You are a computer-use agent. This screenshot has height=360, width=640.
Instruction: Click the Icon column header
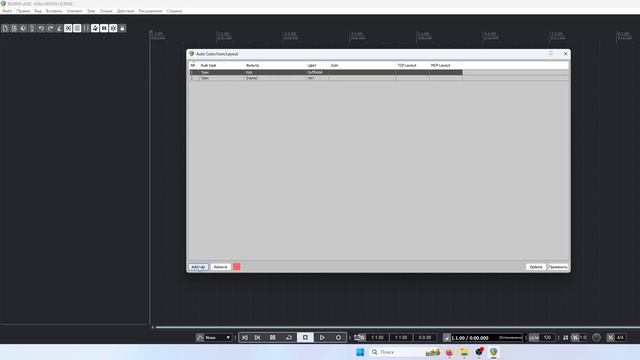coord(335,65)
